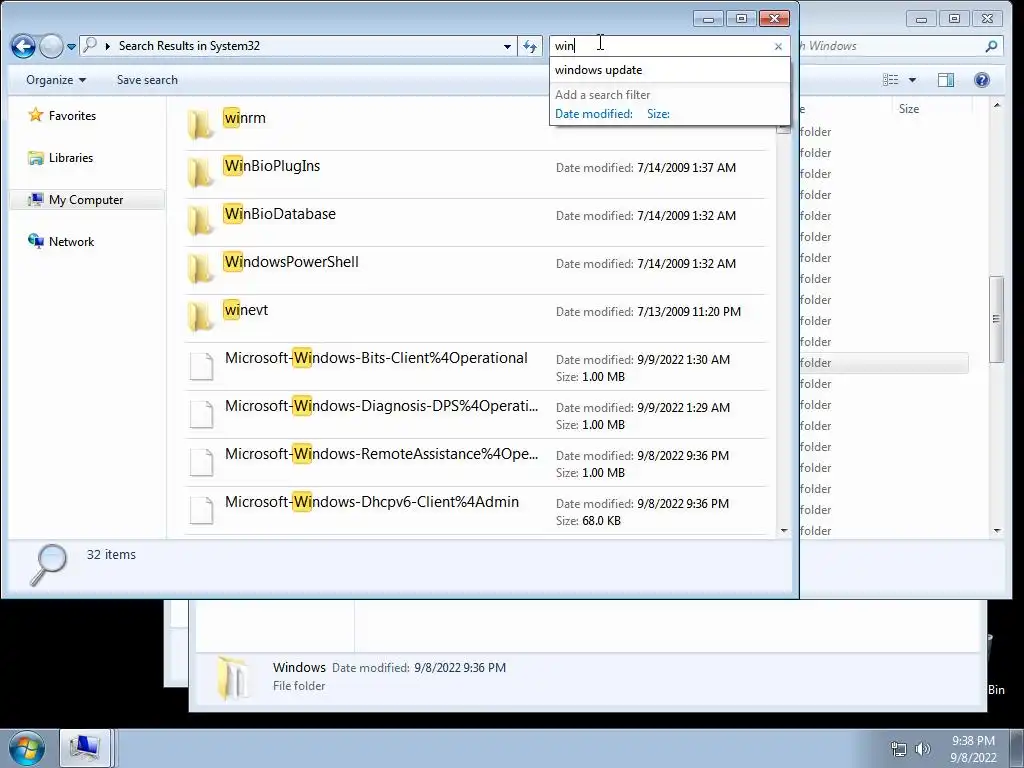Select the WindowsPowerShell folder icon

tap(200, 268)
